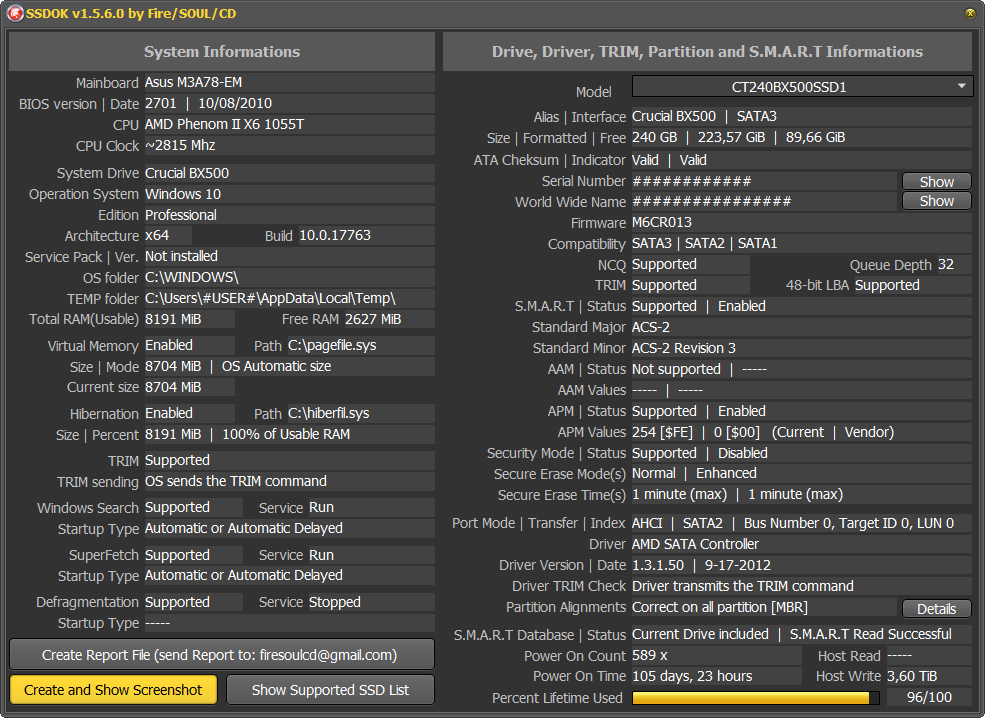Screen dimensions: 985x718
Task: Select Secure Erase Mode Normal | Enhanced
Action: [x=802, y=474]
